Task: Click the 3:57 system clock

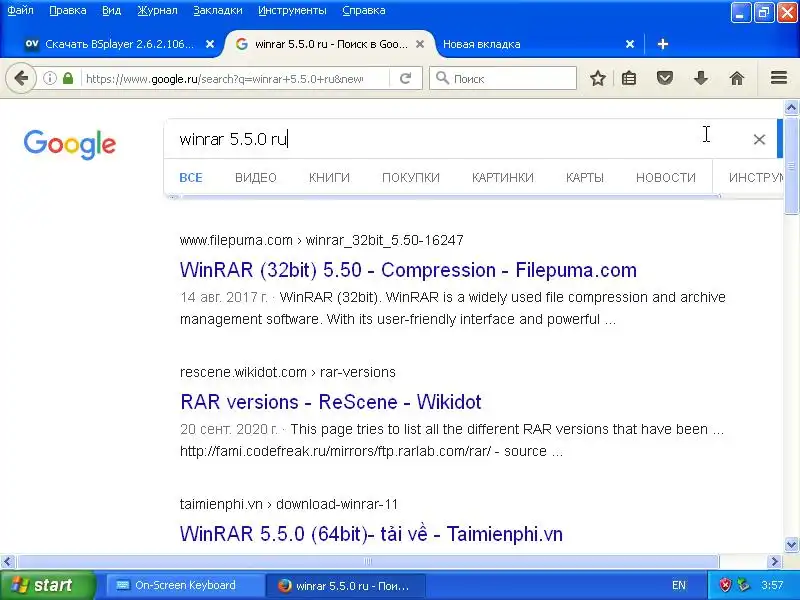Action: 772,585
